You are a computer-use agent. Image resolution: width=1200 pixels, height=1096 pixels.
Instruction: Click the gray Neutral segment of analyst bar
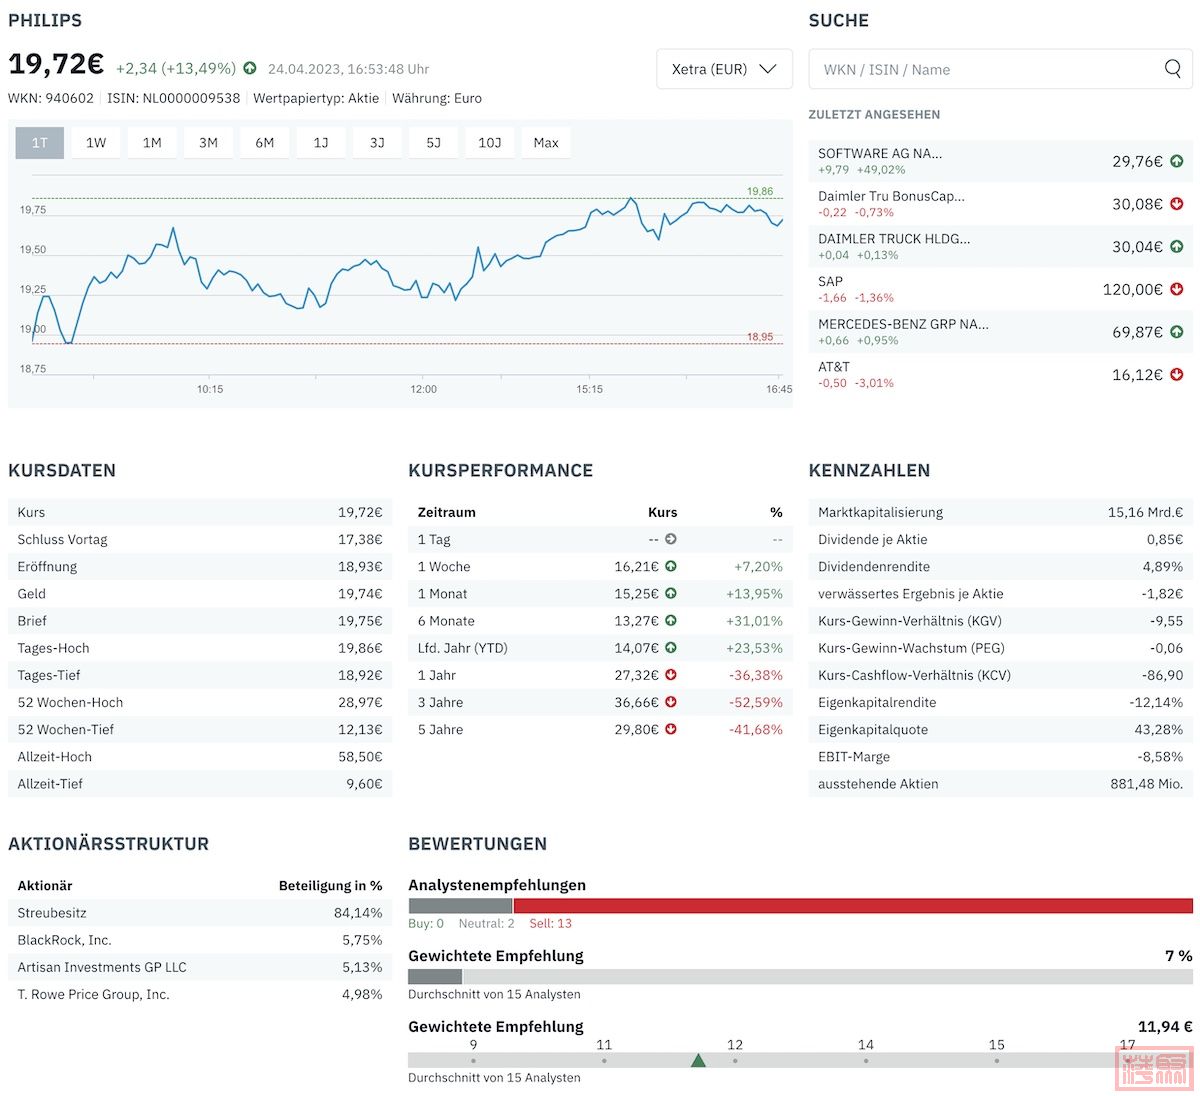(460, 906)
